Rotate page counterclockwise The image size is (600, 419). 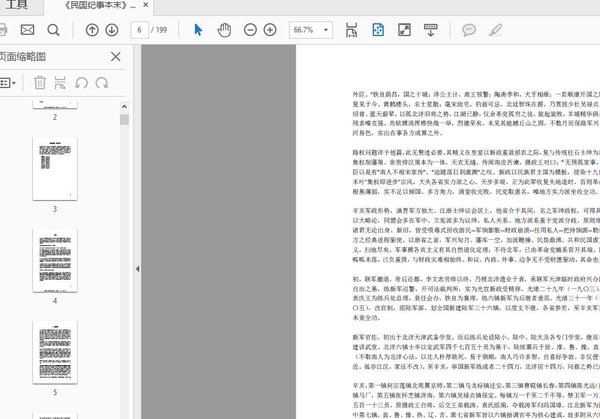[x=81, y=83]
